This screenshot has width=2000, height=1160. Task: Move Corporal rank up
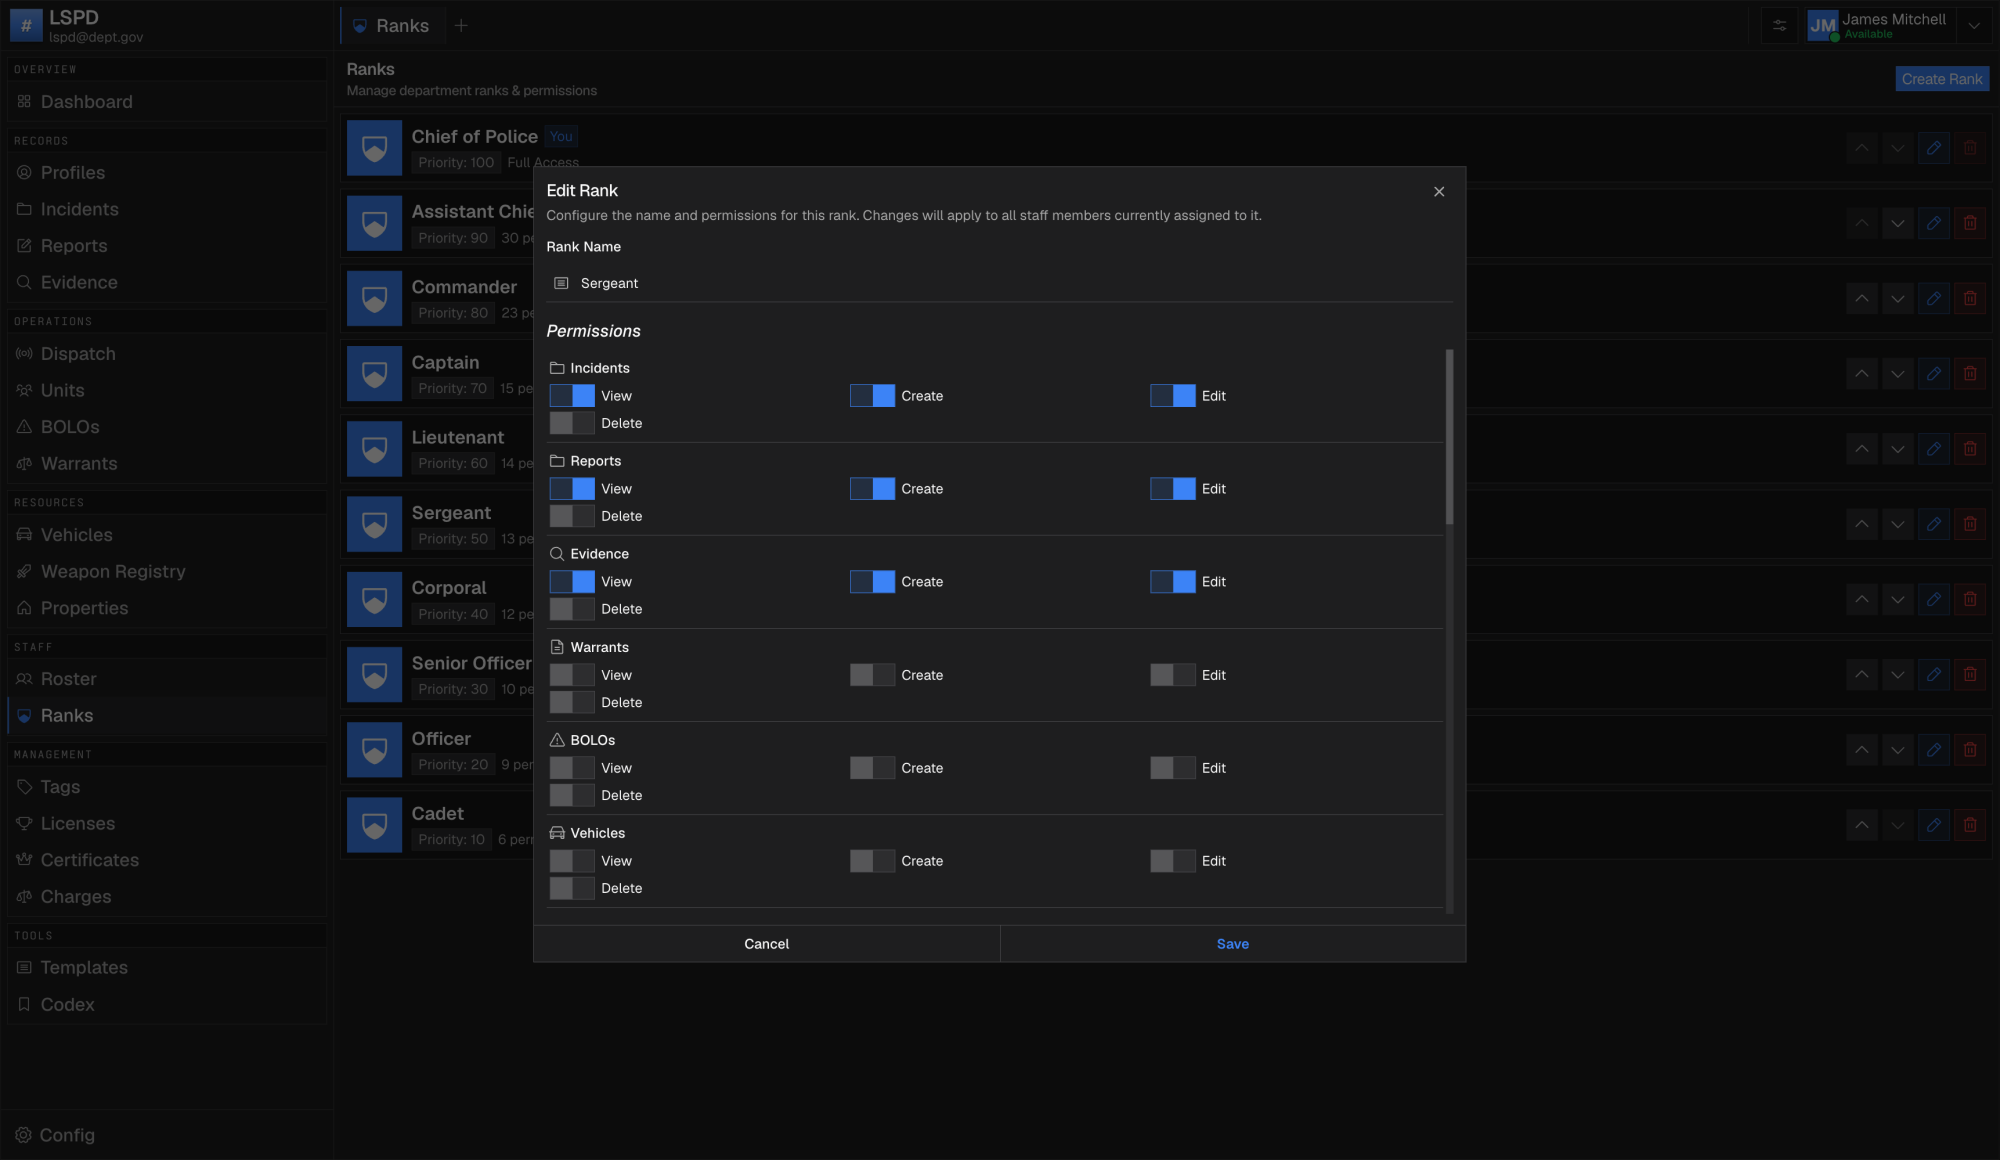pyautogui.click(x=1862, y=599)
